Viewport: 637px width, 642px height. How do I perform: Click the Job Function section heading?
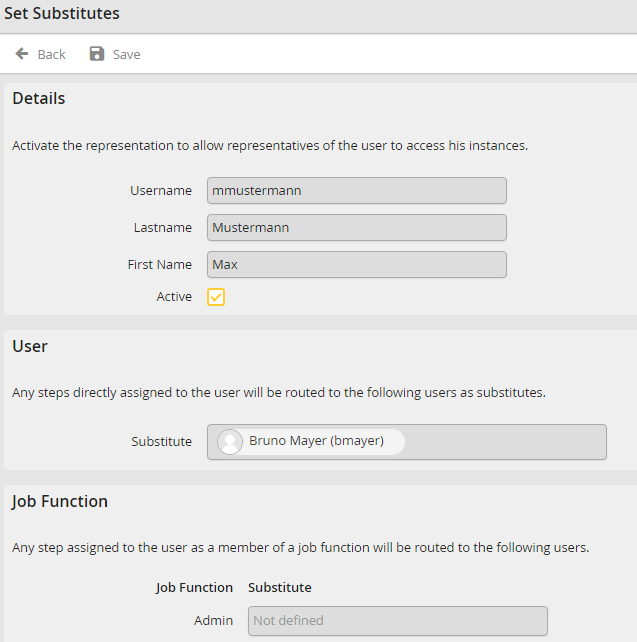click(x=60, y=502)
